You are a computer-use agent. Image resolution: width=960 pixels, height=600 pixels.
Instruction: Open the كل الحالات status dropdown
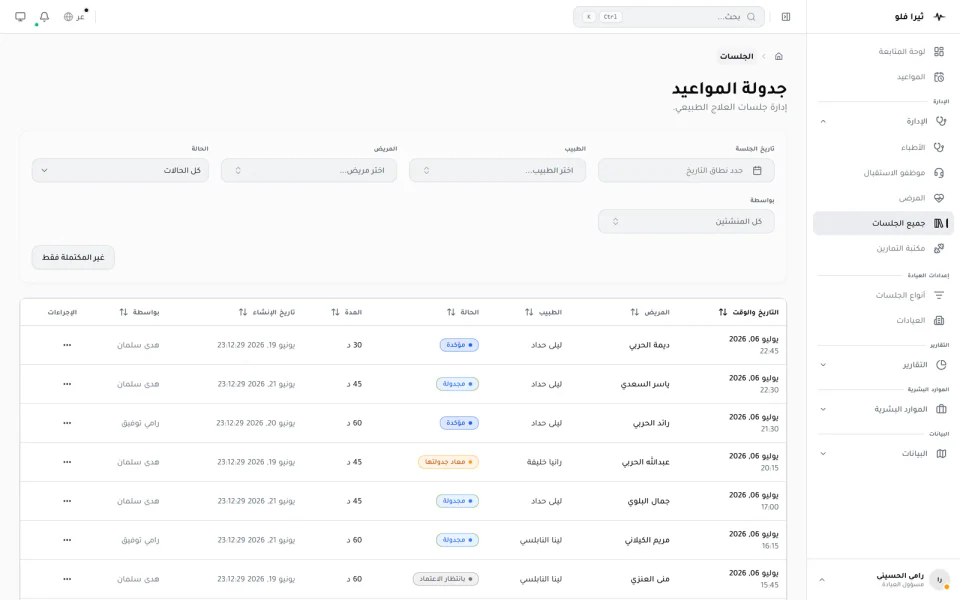click(x=120, y=170)
